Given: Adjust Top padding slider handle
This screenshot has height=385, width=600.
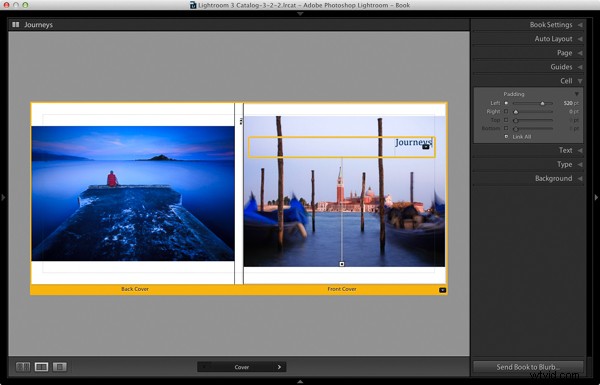Looking at the screenshot, I should click(516, 120).
